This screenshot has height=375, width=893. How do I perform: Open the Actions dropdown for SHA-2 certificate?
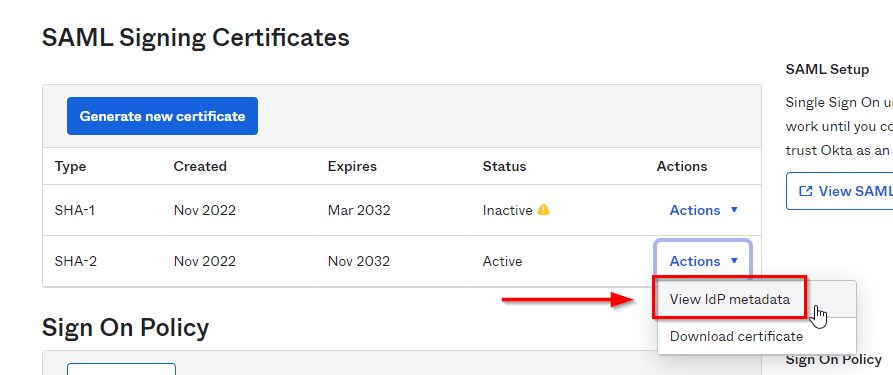point(703,261)
